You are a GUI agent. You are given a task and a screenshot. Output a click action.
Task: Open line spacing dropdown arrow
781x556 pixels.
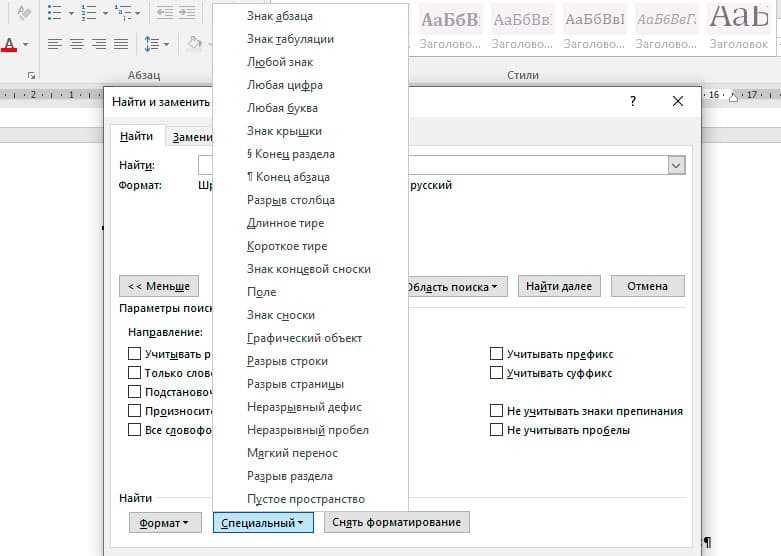click(166, 45)
